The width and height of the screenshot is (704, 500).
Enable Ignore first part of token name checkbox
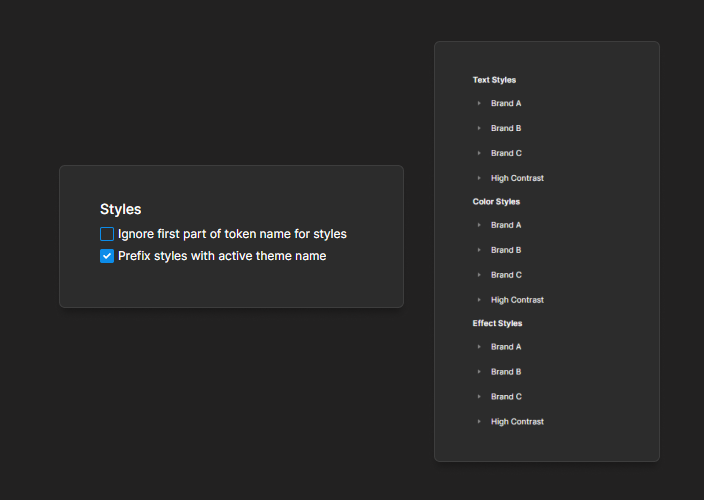click(x=107, y=234)
